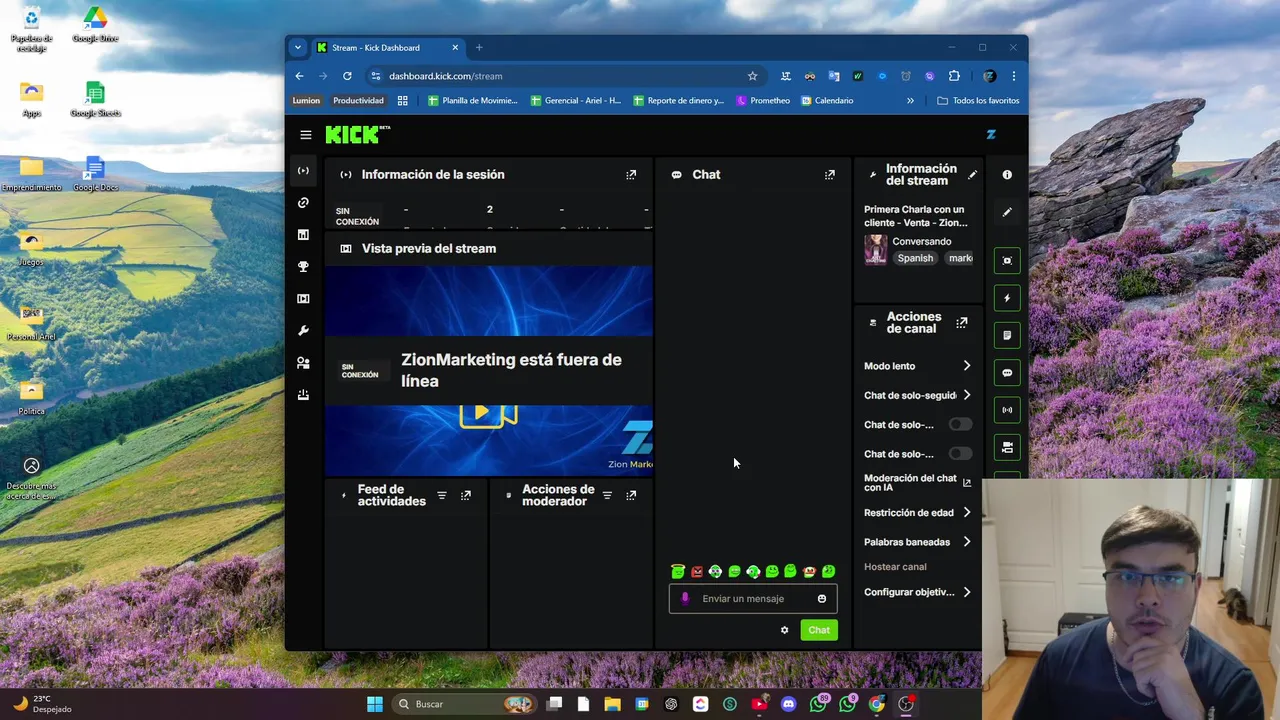Click the document note quick-action button
1280x720 pixels.
pos(1007,335)
